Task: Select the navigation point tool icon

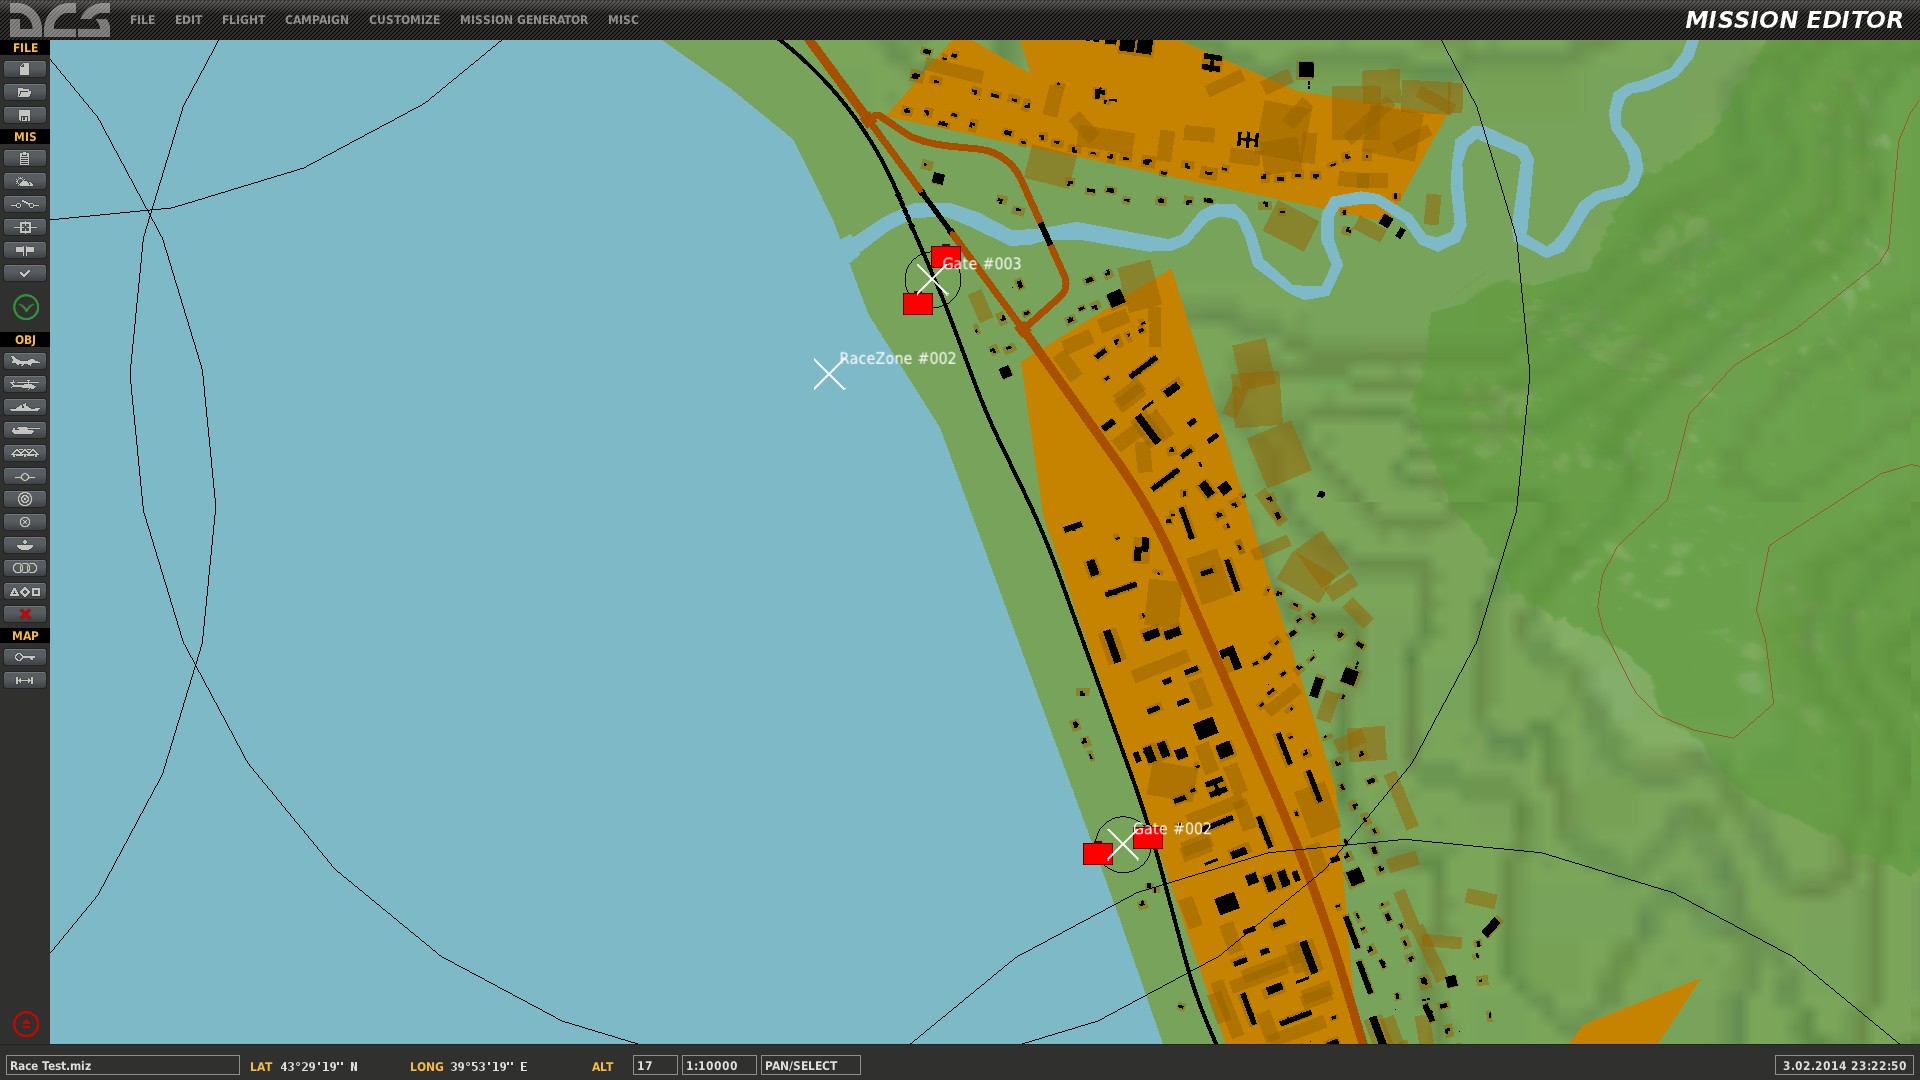Action: point(25,476)
